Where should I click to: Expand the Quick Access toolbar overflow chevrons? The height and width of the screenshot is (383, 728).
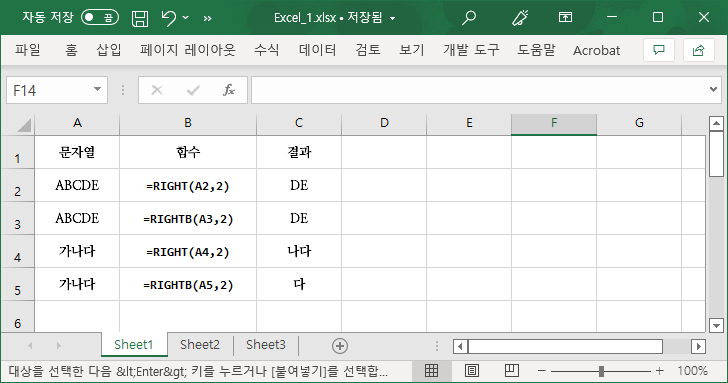click(x=208, y=19)
